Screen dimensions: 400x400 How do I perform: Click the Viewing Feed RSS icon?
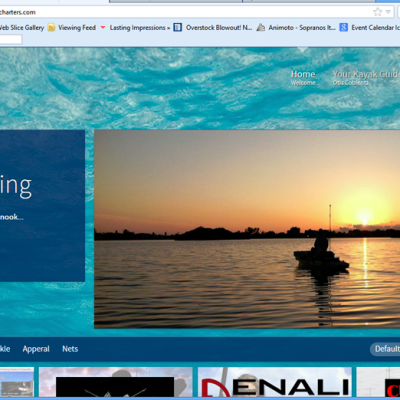click(51, 28)
